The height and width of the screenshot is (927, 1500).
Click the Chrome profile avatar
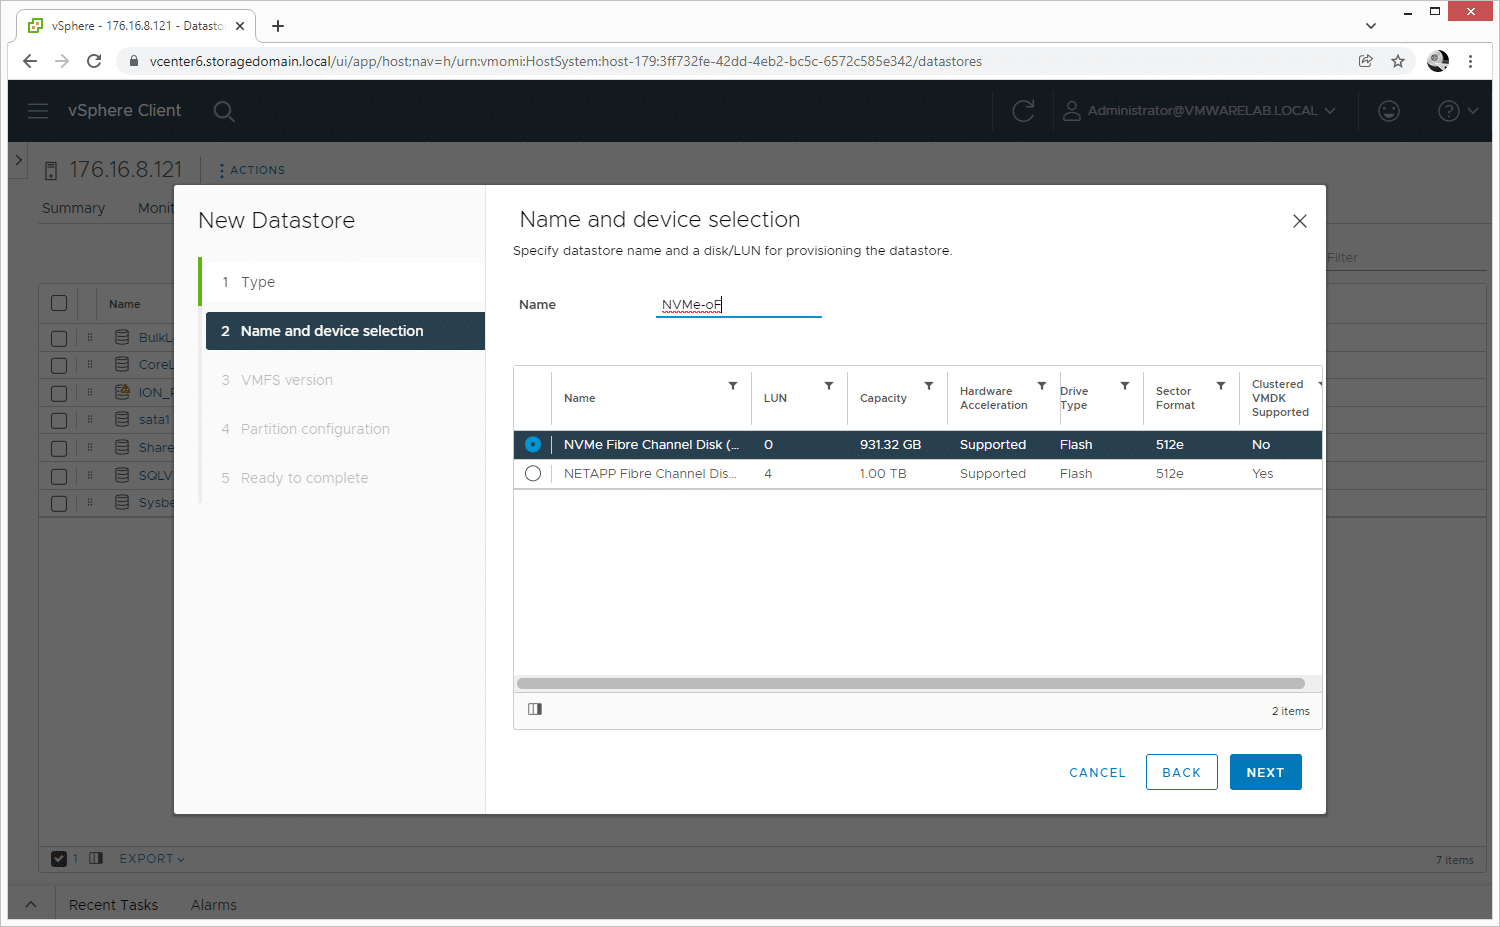[1438, 61]
